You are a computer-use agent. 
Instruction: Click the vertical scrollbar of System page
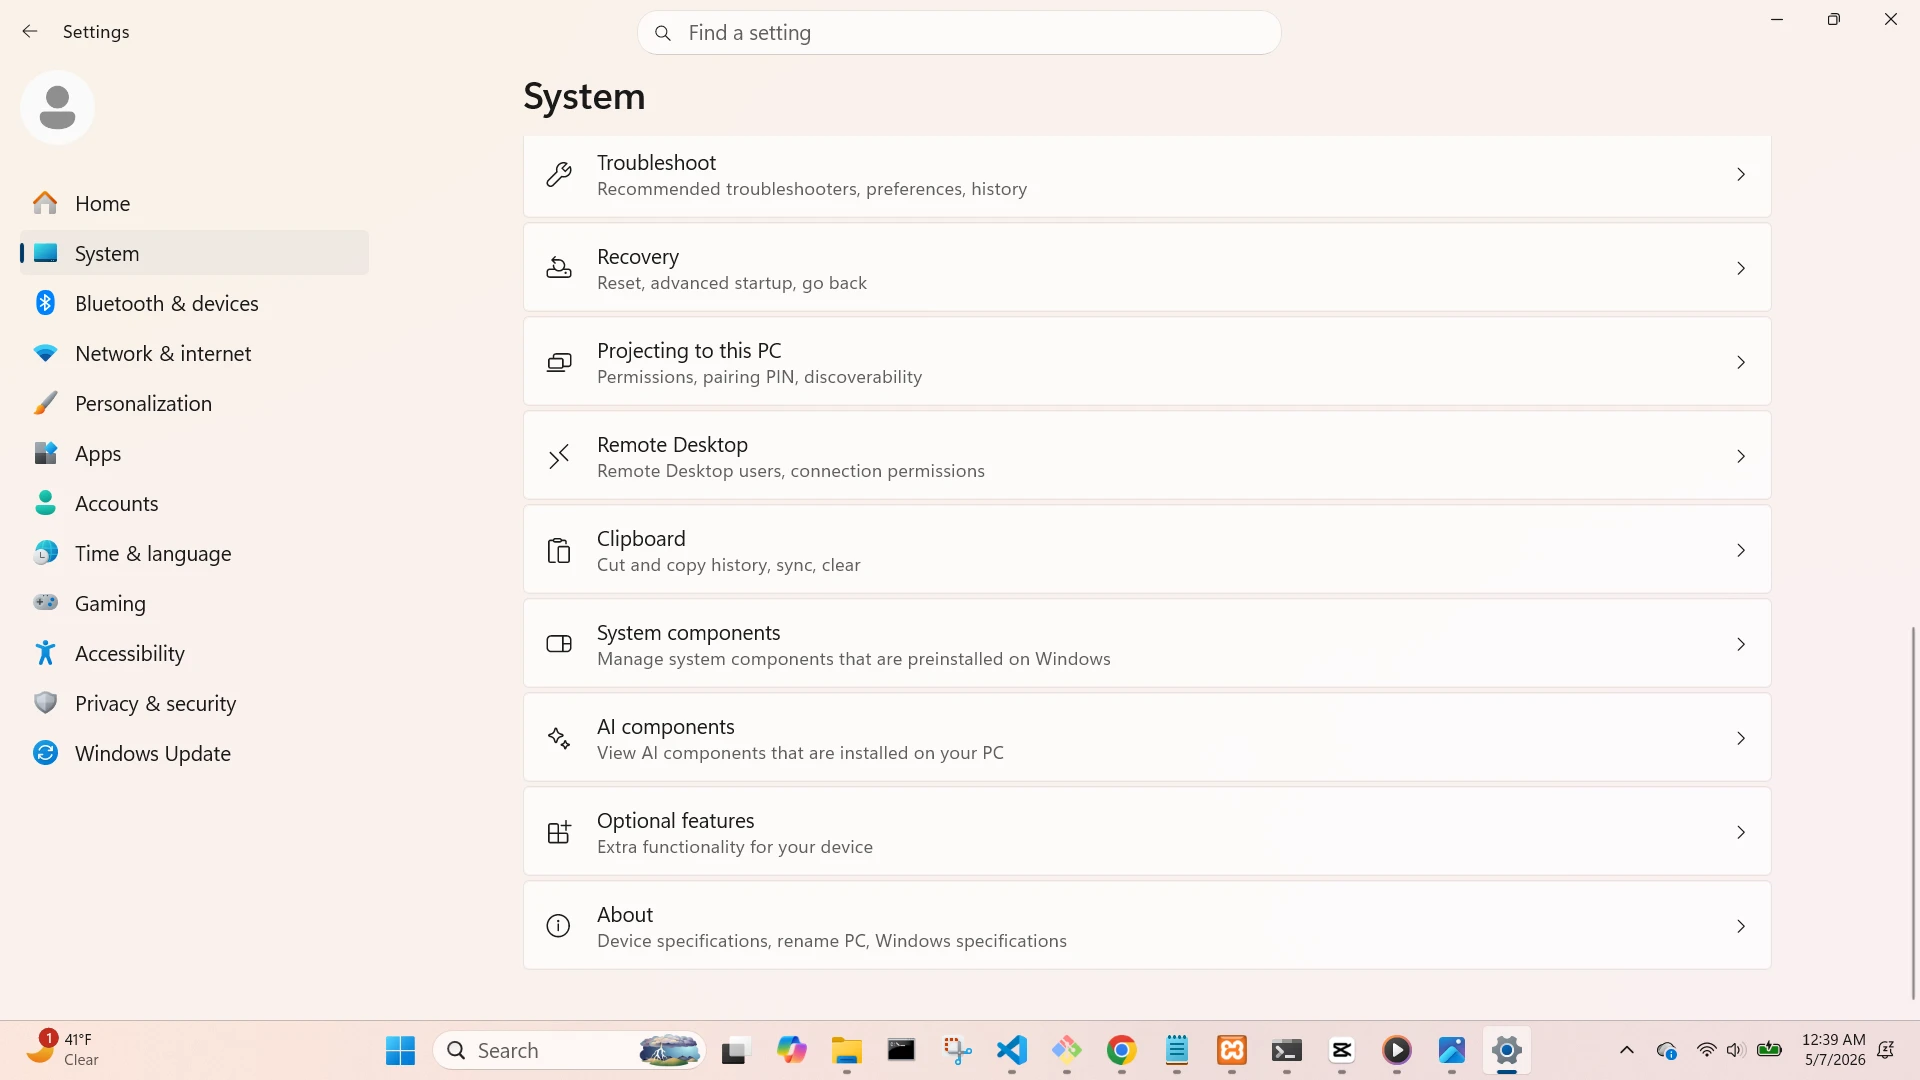[1913, 812]
